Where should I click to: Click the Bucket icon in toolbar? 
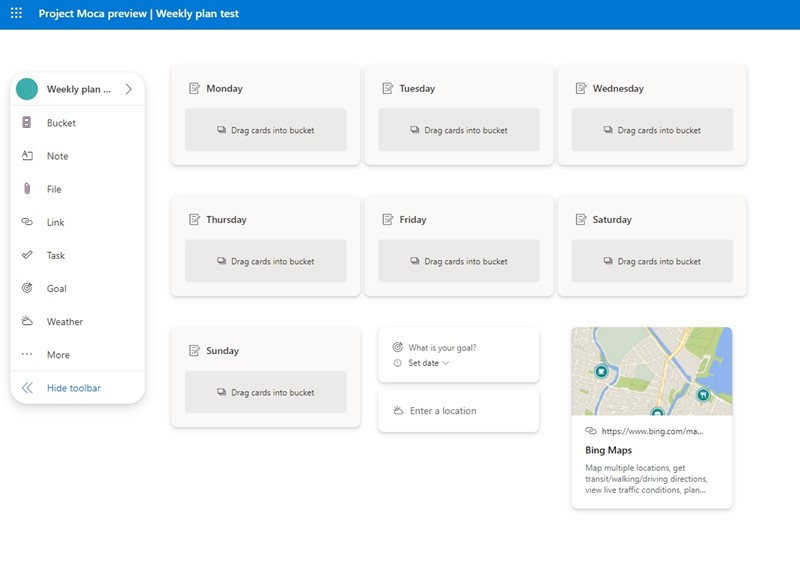point(27,123)
